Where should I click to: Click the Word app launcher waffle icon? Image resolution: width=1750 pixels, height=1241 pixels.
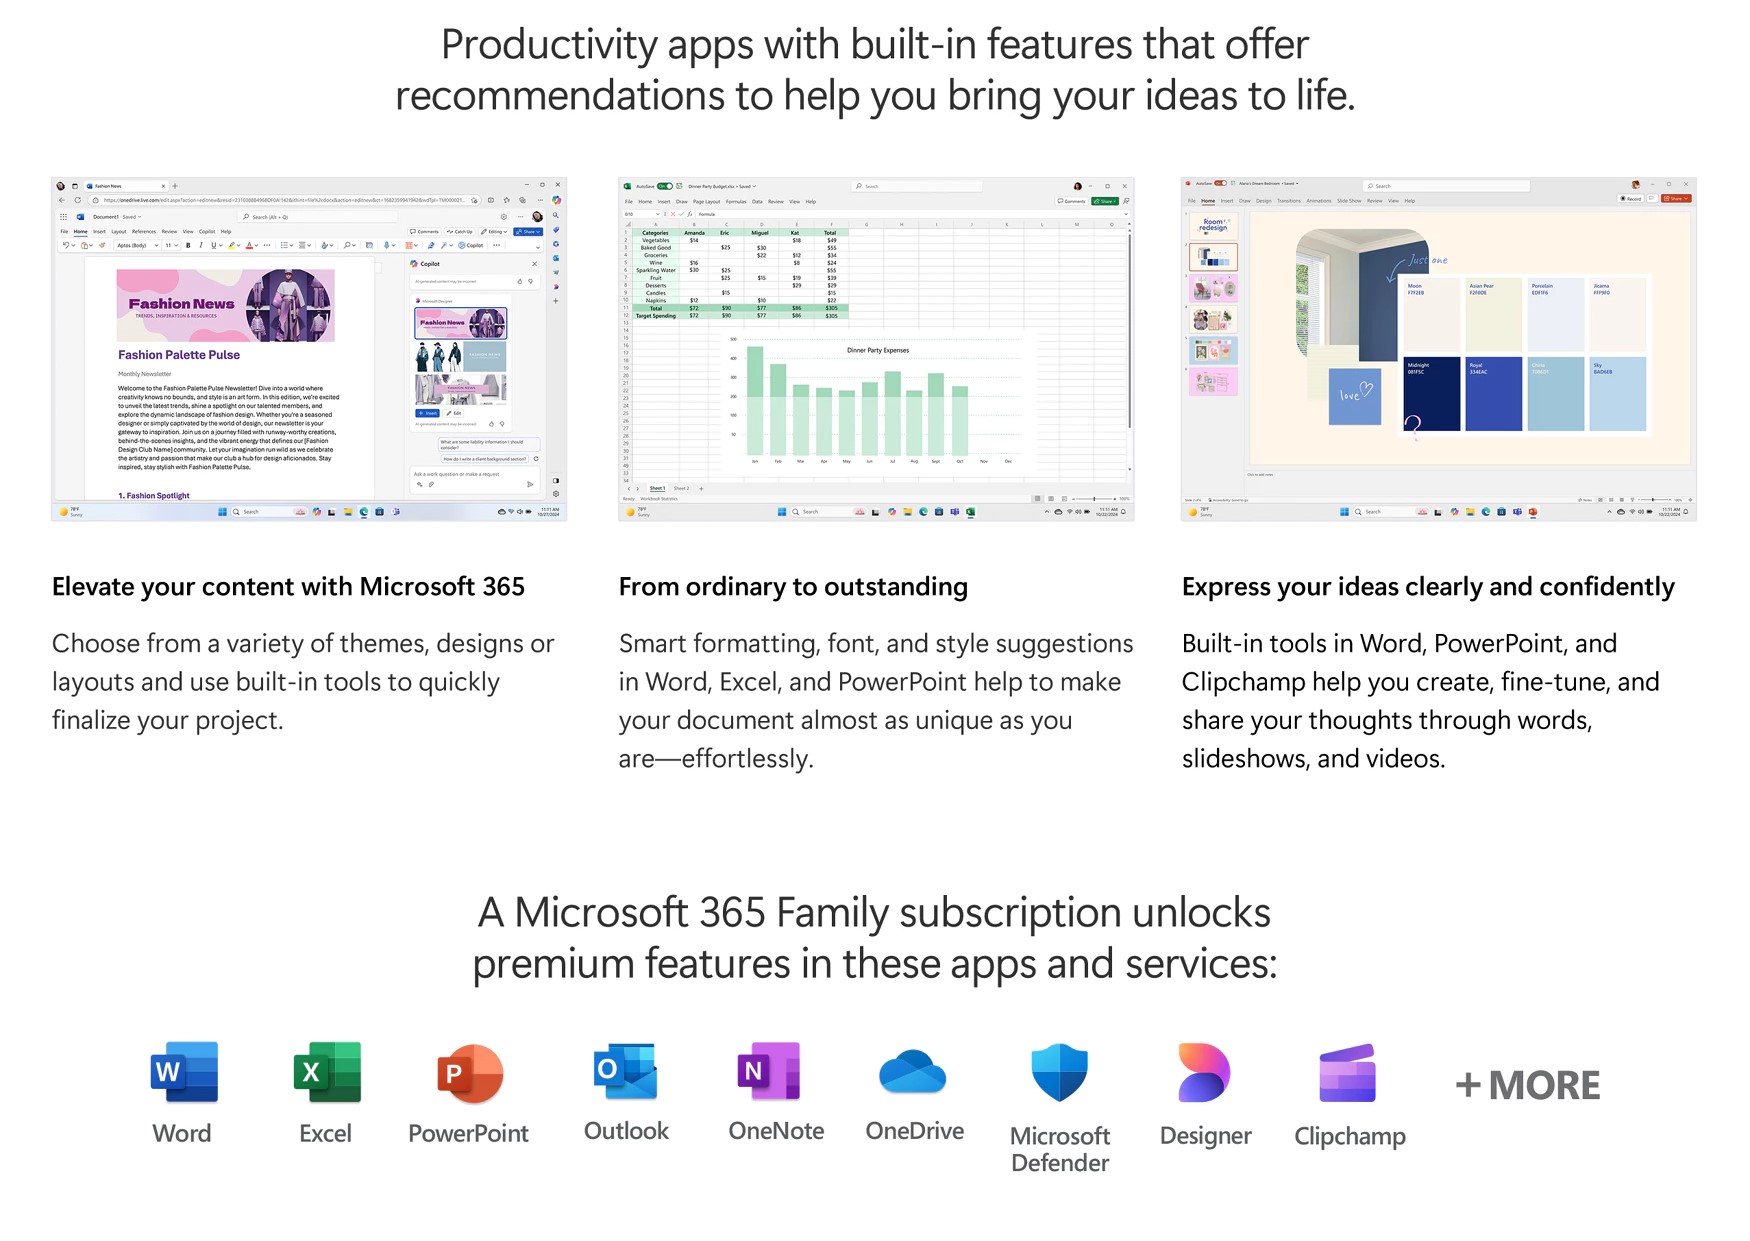pyautogui.click(x=63, y=217)
